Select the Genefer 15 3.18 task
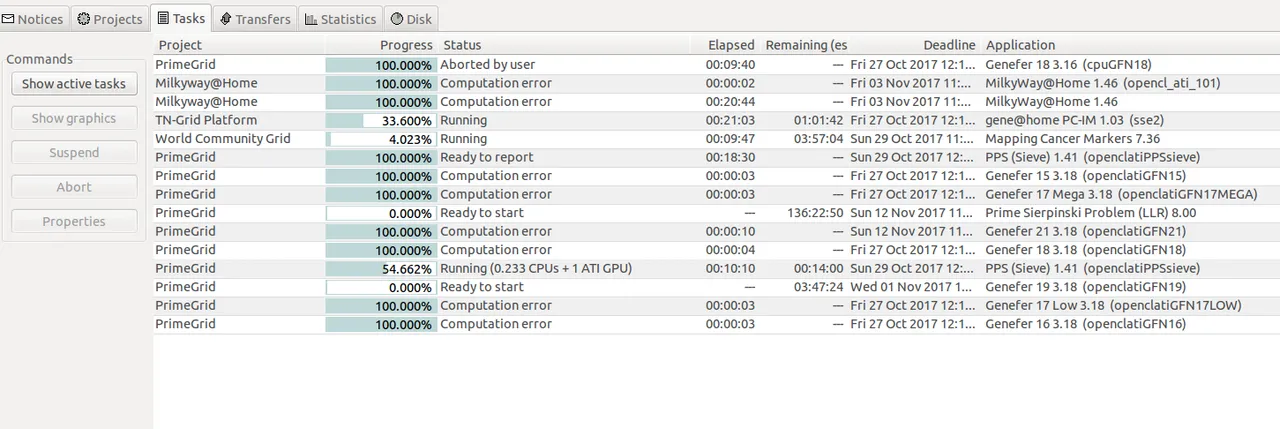 coord(717,176)
